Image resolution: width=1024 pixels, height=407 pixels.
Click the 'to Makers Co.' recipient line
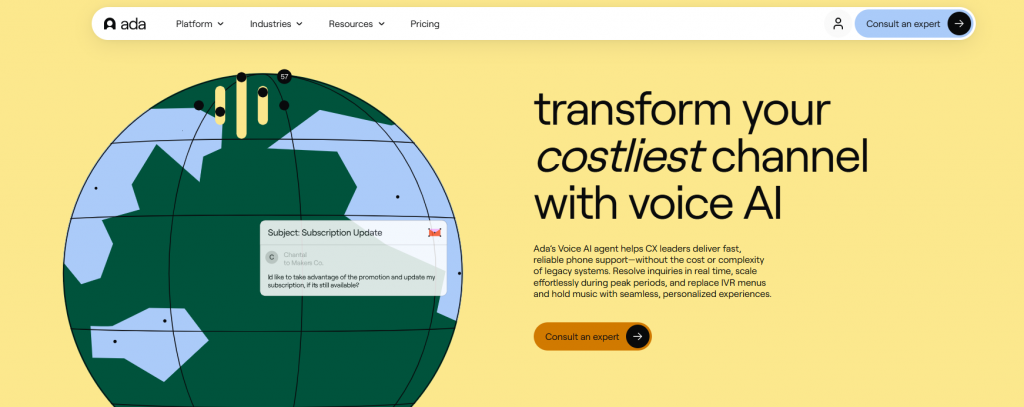303,263
